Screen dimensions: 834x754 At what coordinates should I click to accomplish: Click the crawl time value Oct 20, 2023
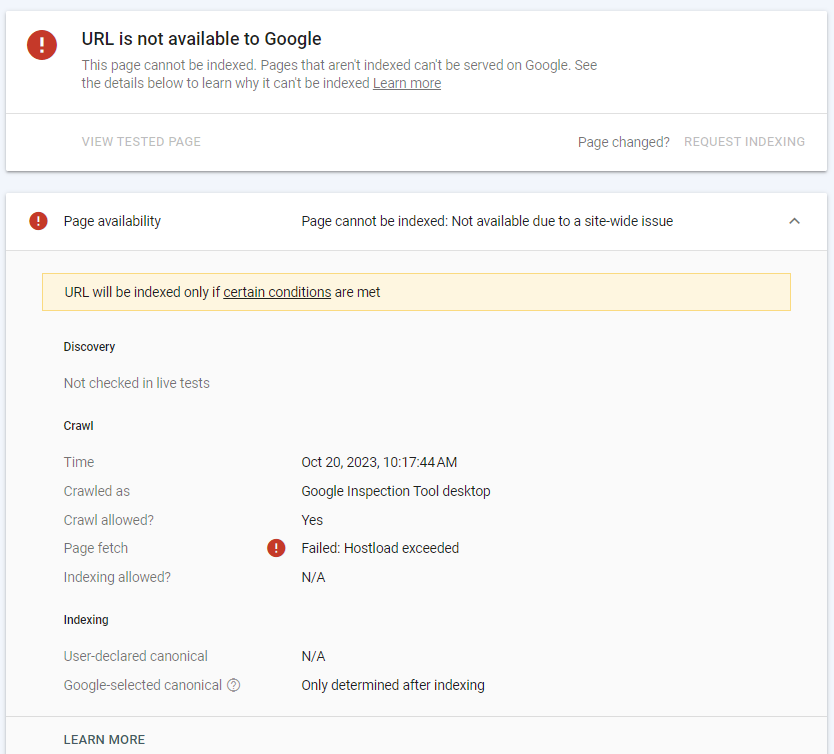pyautogui.click(x=379, y=462)
